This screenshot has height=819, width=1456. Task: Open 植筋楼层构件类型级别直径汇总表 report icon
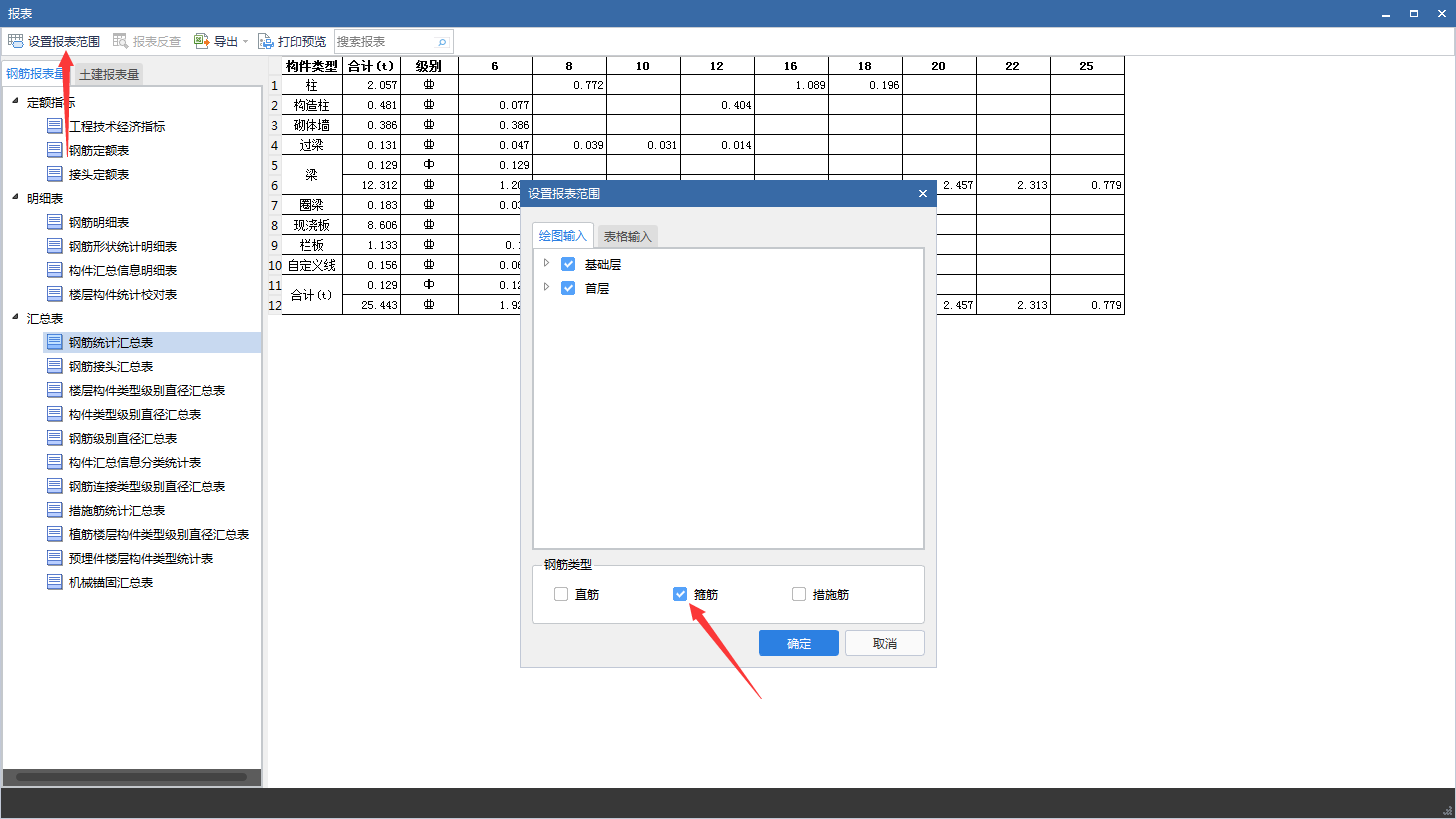pyautogui.click(x=55, y=535)
